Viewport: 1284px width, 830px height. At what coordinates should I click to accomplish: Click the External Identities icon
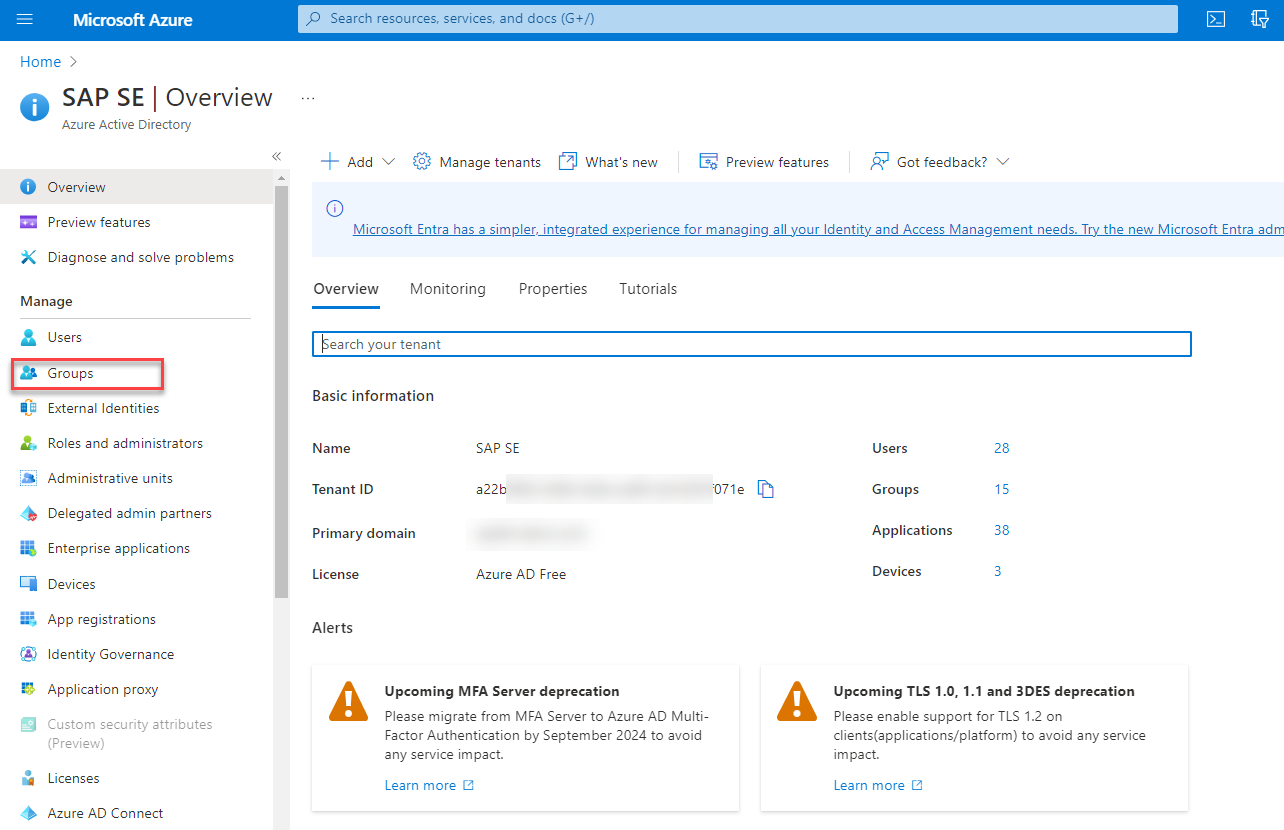click(x=28, y=408)
